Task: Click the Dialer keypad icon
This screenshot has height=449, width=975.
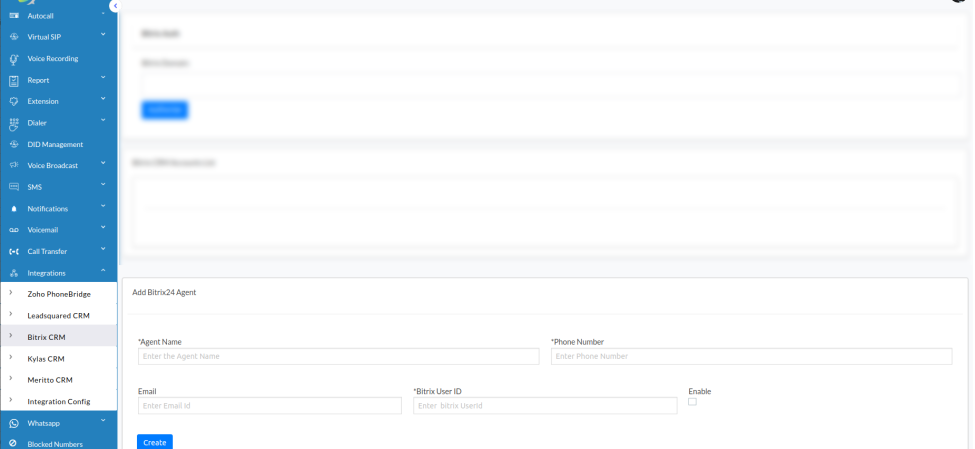Action: click(x=14, y=124)
